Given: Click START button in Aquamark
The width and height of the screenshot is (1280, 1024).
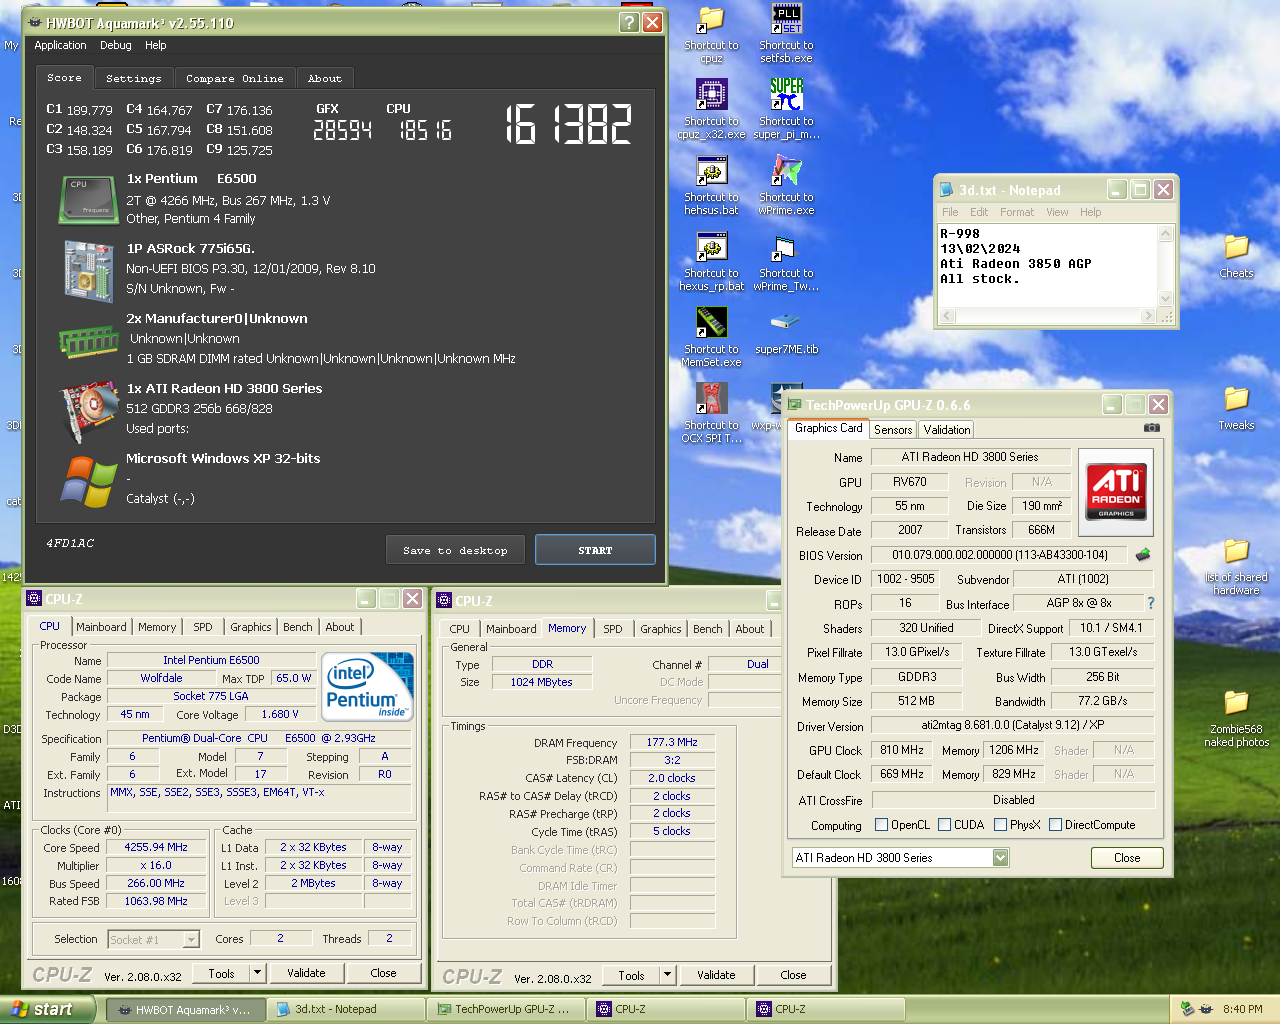Looking at the screenshot, I should click(595, 550).
